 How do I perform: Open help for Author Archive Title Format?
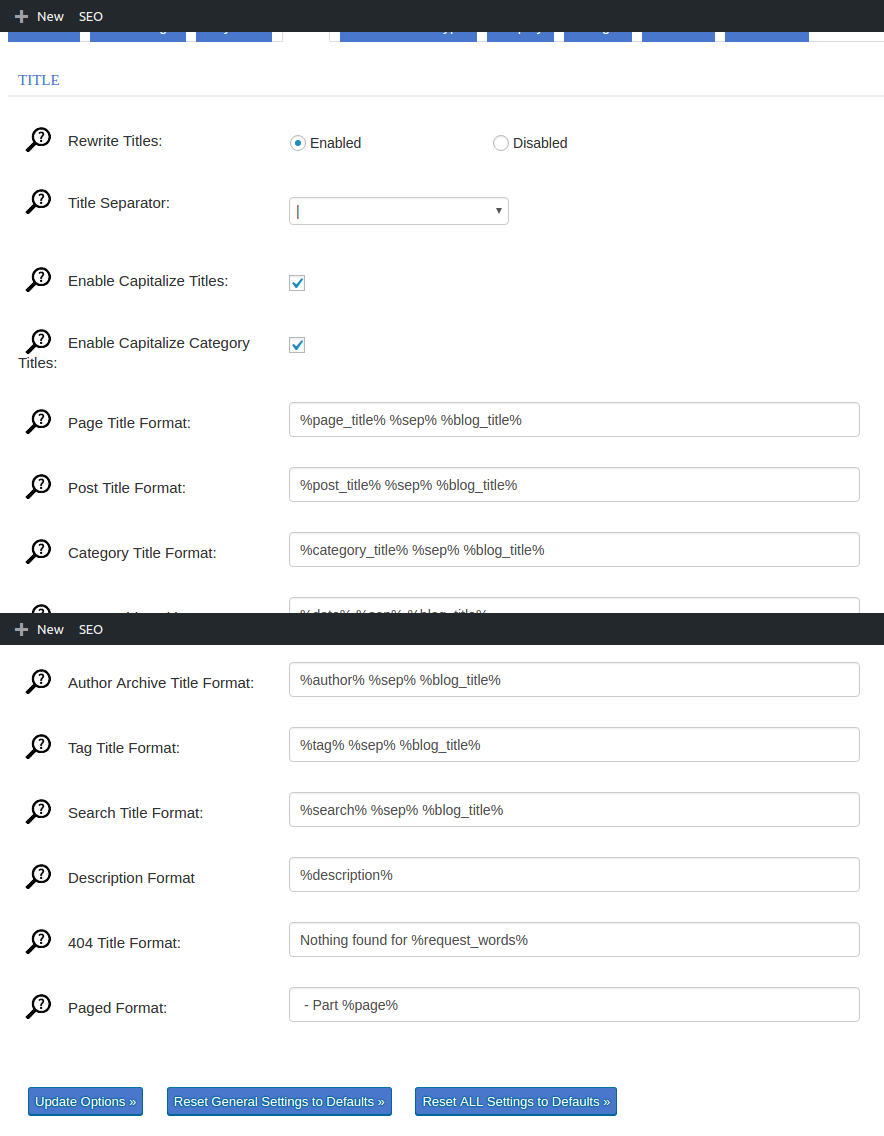(x=37, y=680)
